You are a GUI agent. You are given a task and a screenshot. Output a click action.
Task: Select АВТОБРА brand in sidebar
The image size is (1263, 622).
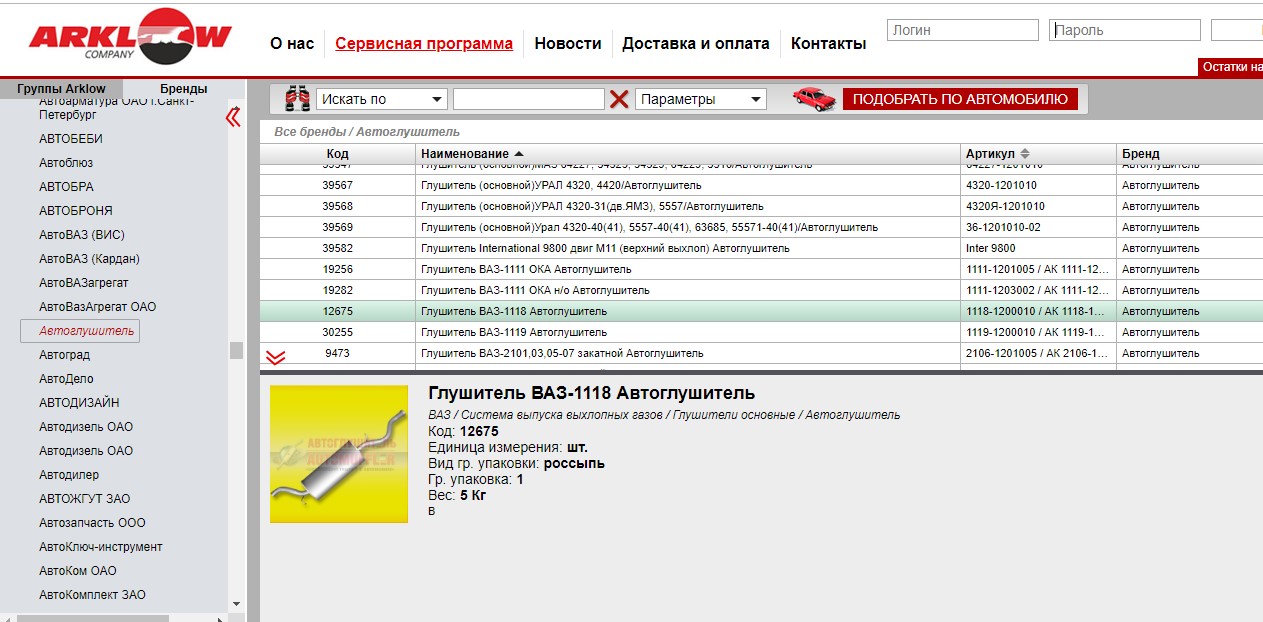pos(66,187)
